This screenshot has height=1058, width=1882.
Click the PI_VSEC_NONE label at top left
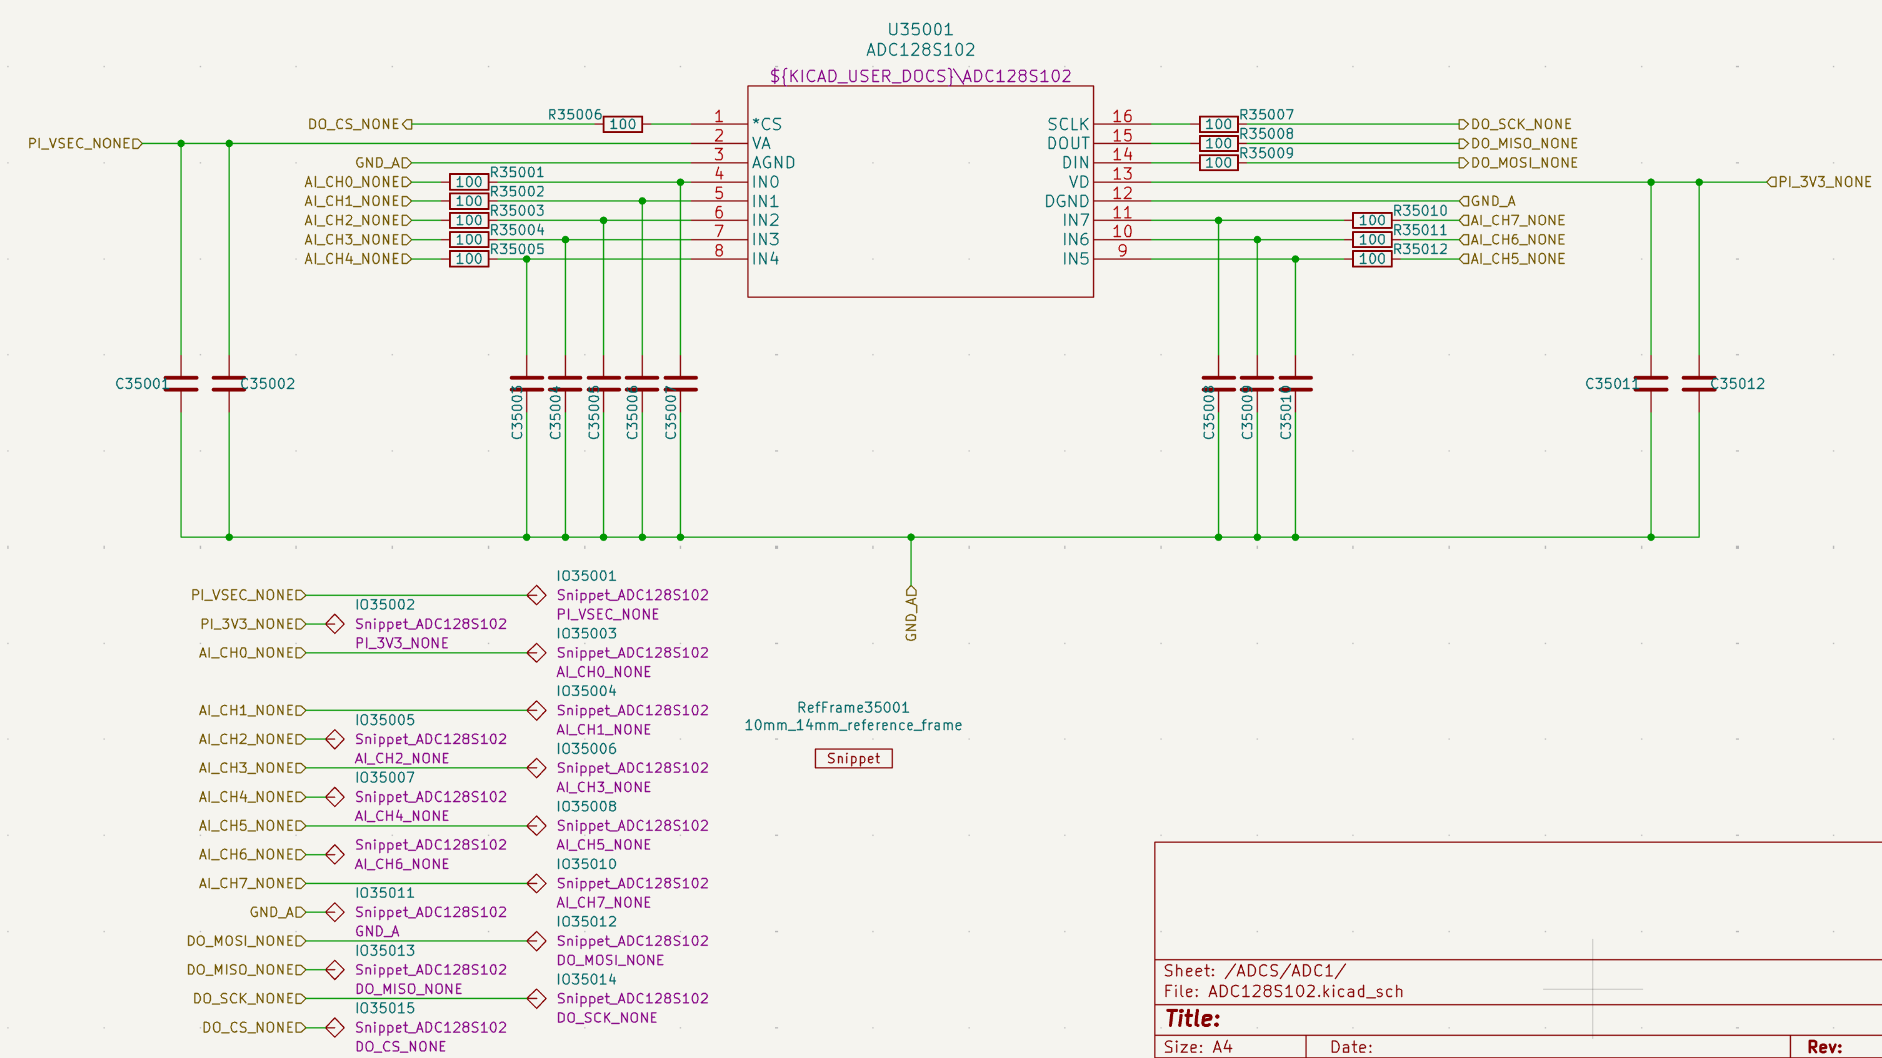[x=84, y=144]
